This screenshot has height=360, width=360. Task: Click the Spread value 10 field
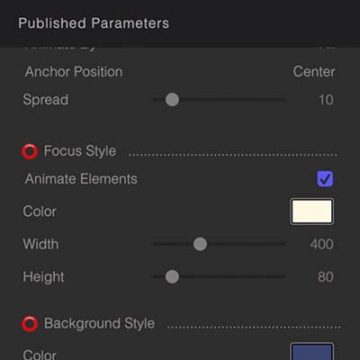click(326, 100)
